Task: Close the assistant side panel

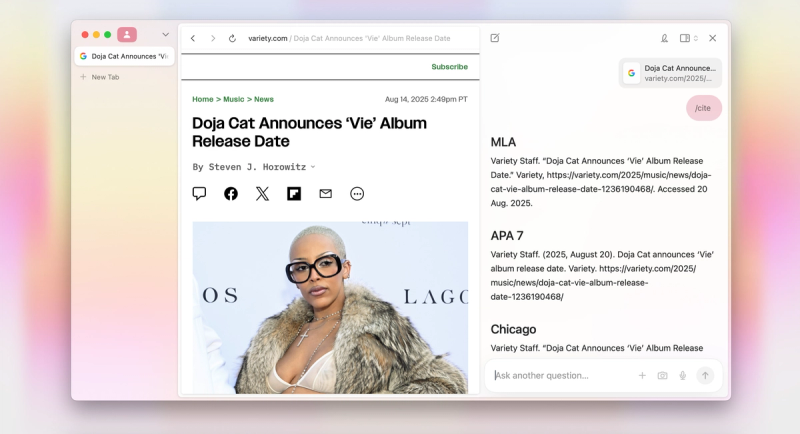Action: pos(713,38)
